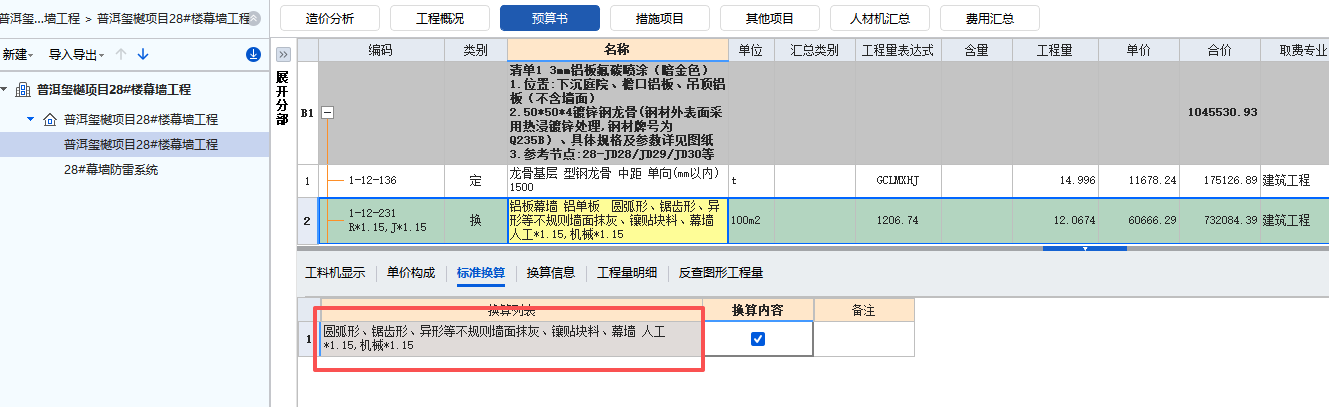1329x407 pixels.
Task: Click the name cell 龙骨基层 型钢龙骨
Action: tap(618, 181)
